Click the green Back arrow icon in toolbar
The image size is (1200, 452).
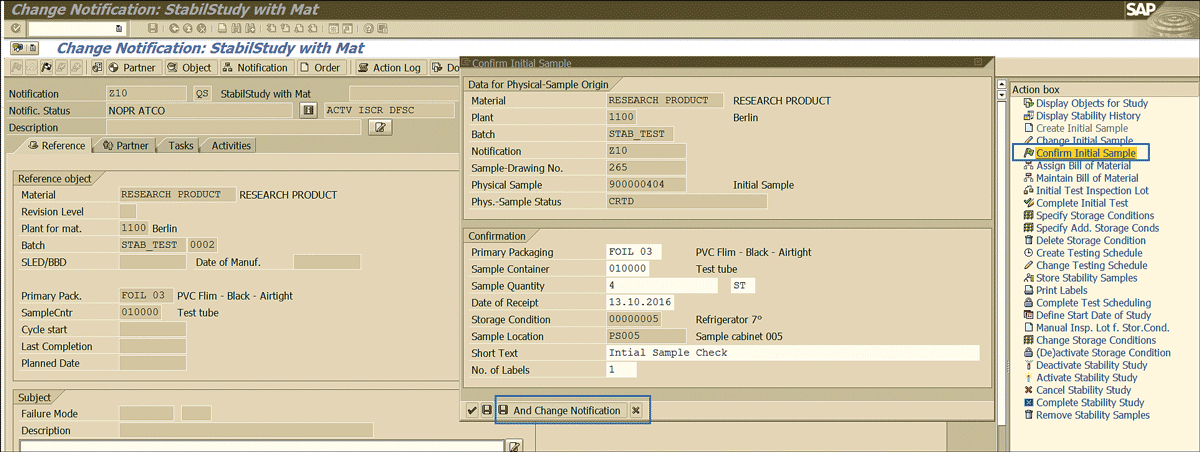(174, 28)
